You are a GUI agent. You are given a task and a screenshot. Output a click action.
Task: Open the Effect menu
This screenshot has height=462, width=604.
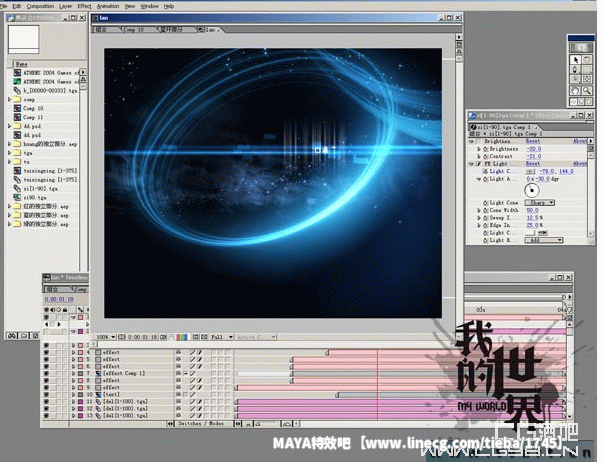84,6
